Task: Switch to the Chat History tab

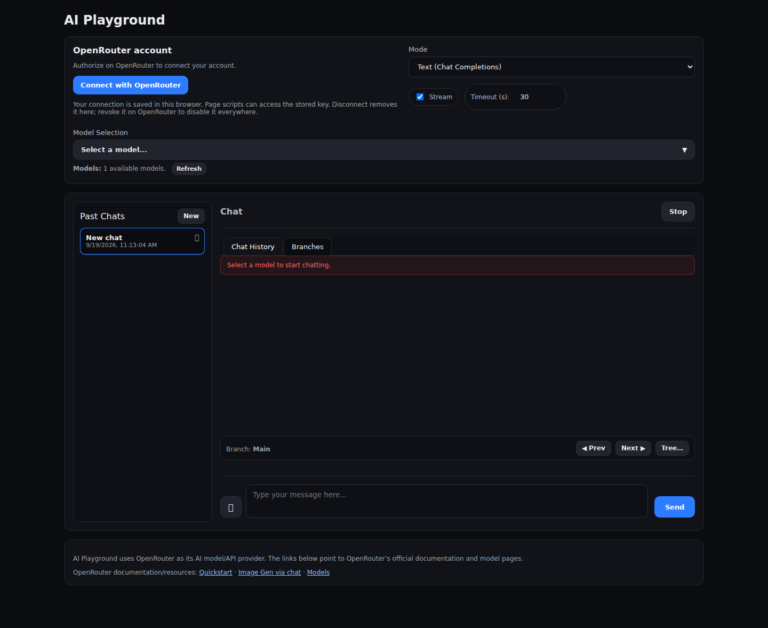Action: pos(253,246)
